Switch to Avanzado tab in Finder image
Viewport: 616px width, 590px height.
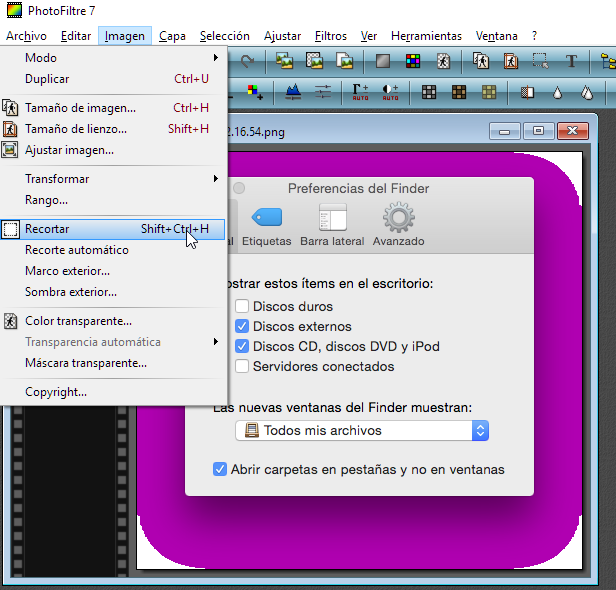tap(398, 226)
